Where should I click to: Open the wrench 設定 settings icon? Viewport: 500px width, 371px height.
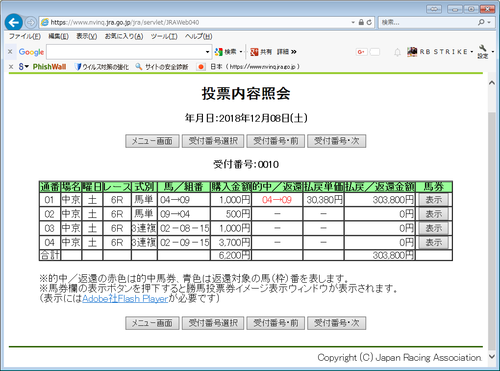click(483, 52)
